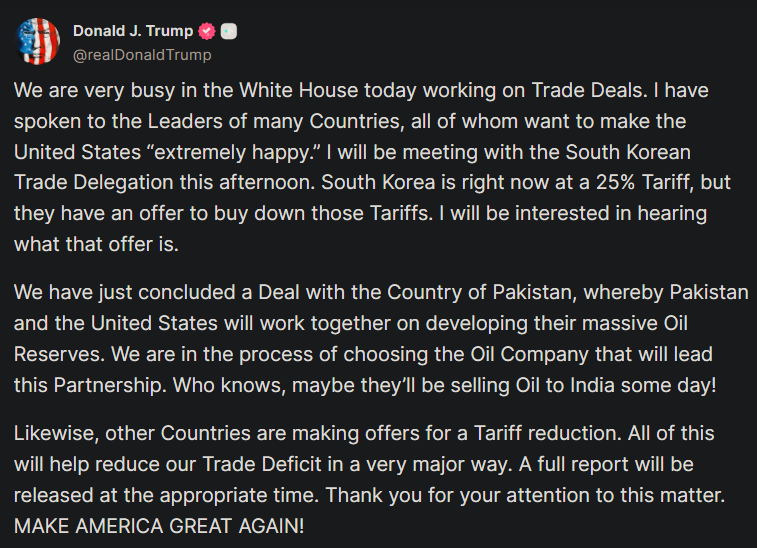Click the third paragraph about Tariff reduction
757x548 pixels.
tap(369, 479)
